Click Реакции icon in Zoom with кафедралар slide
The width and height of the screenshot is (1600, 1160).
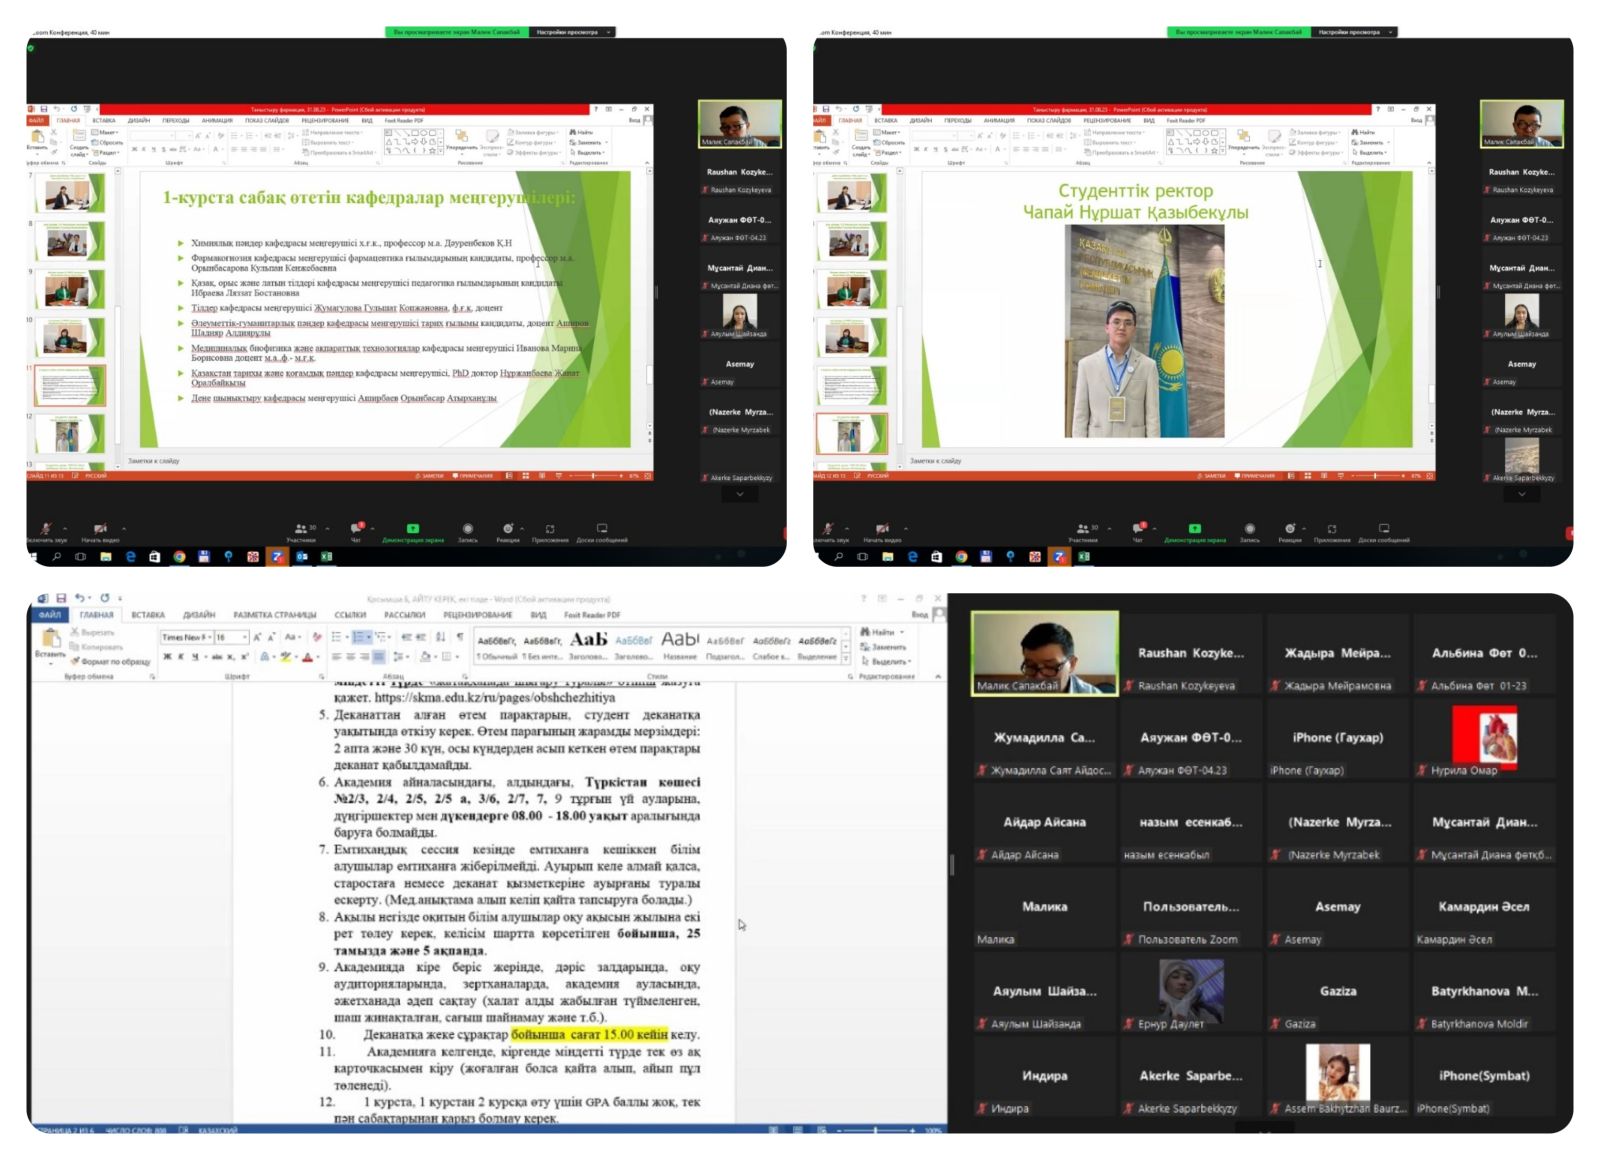point(508,531)
